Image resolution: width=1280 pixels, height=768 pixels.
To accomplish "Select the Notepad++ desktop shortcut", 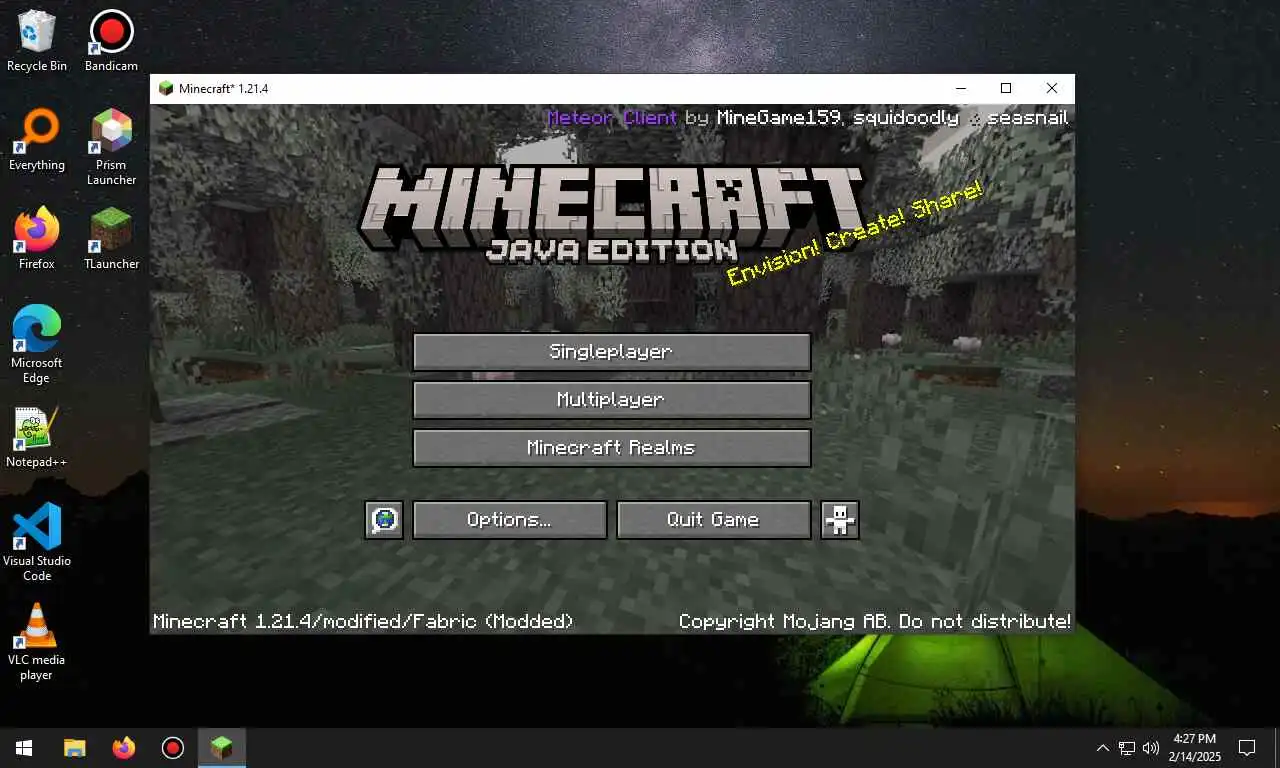I will 37,438.
